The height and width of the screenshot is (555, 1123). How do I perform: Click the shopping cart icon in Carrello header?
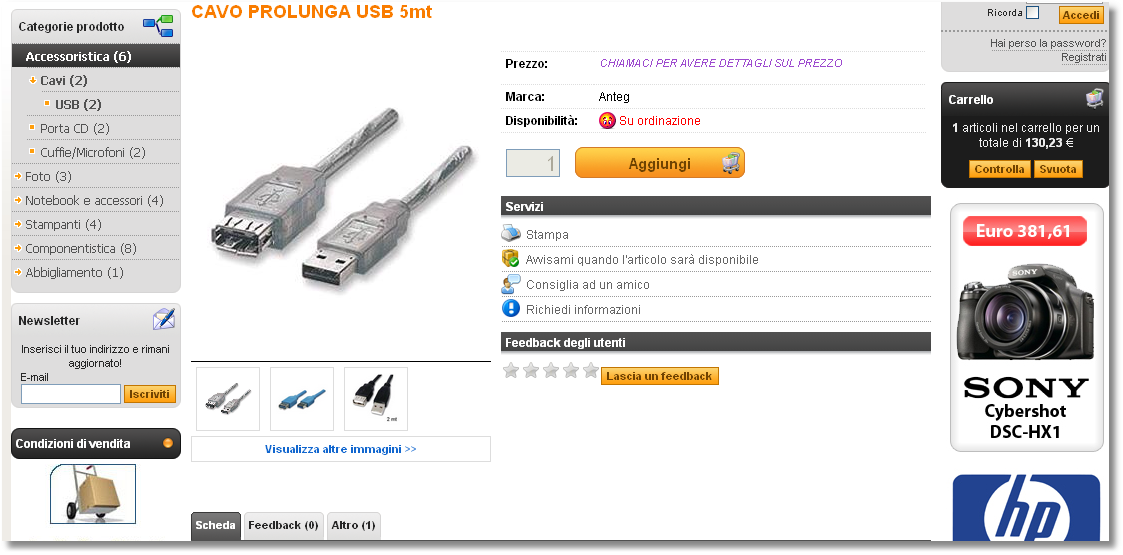pyautogui.click(x=1094, y=99)
